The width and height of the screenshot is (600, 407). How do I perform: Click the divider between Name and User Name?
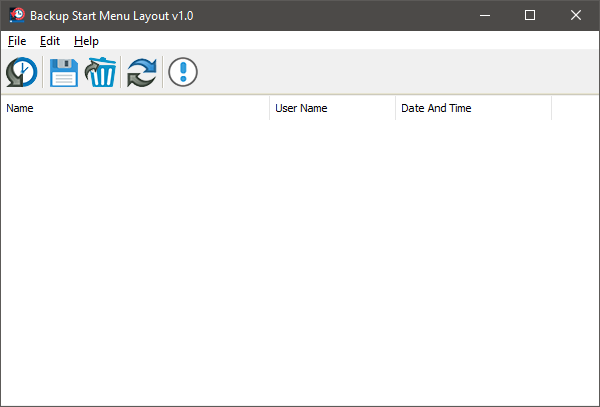pyautogui.click(x=269, y=108)
